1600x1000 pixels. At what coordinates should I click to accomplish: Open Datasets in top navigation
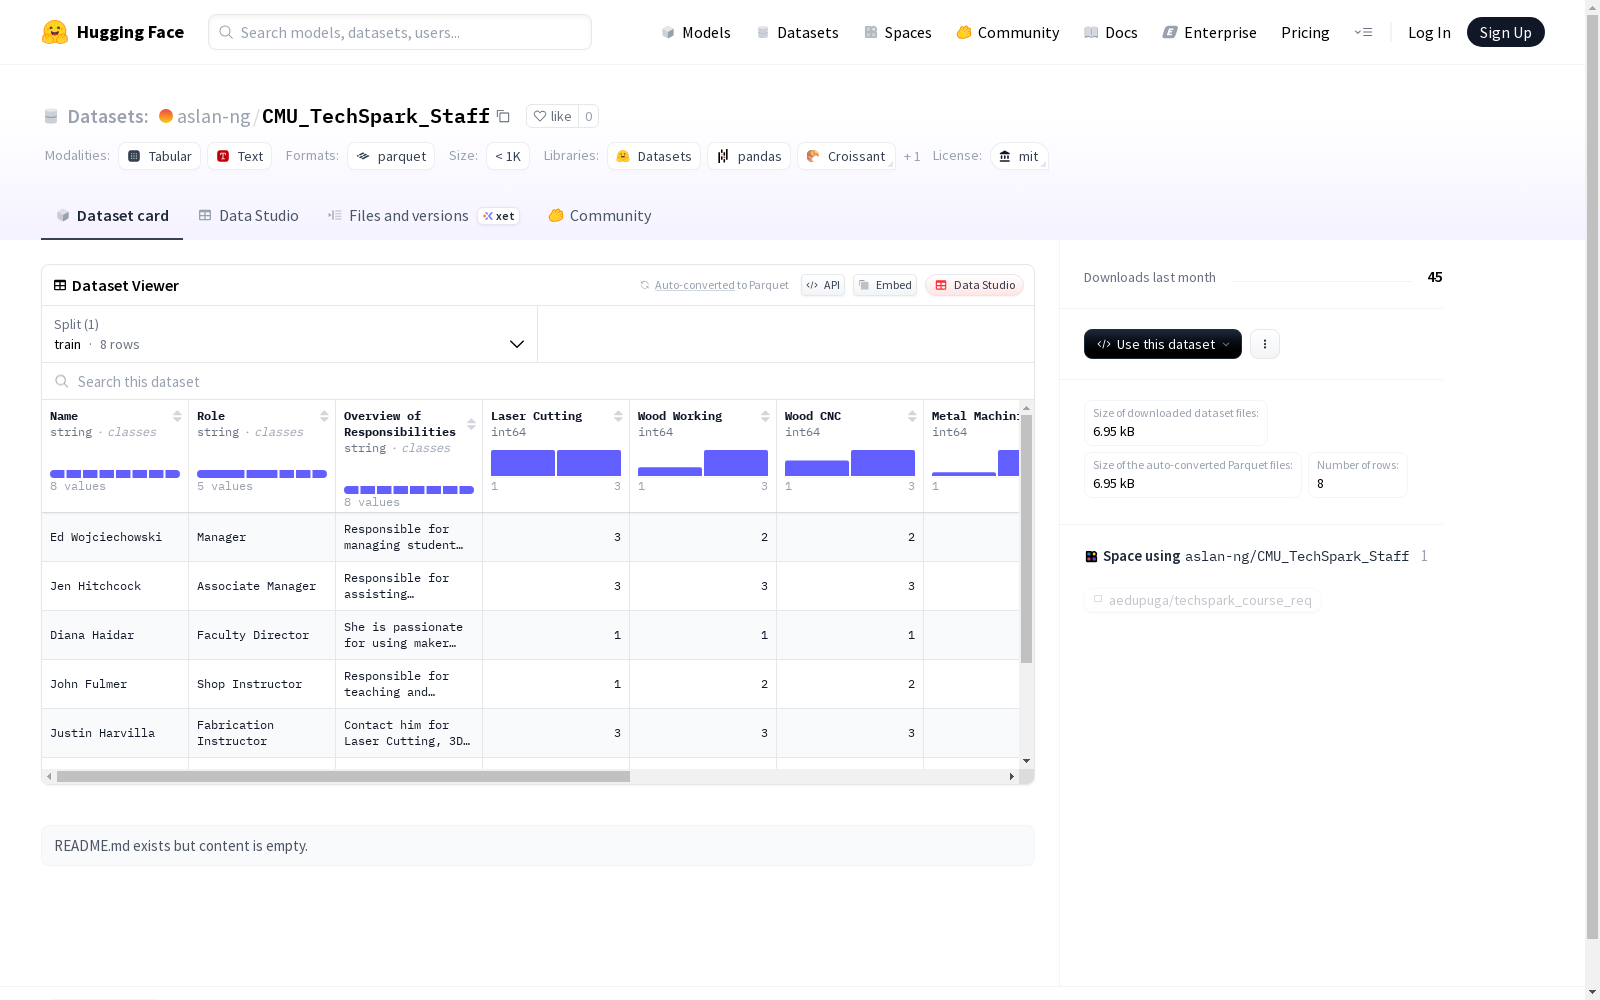pos(797,32)
